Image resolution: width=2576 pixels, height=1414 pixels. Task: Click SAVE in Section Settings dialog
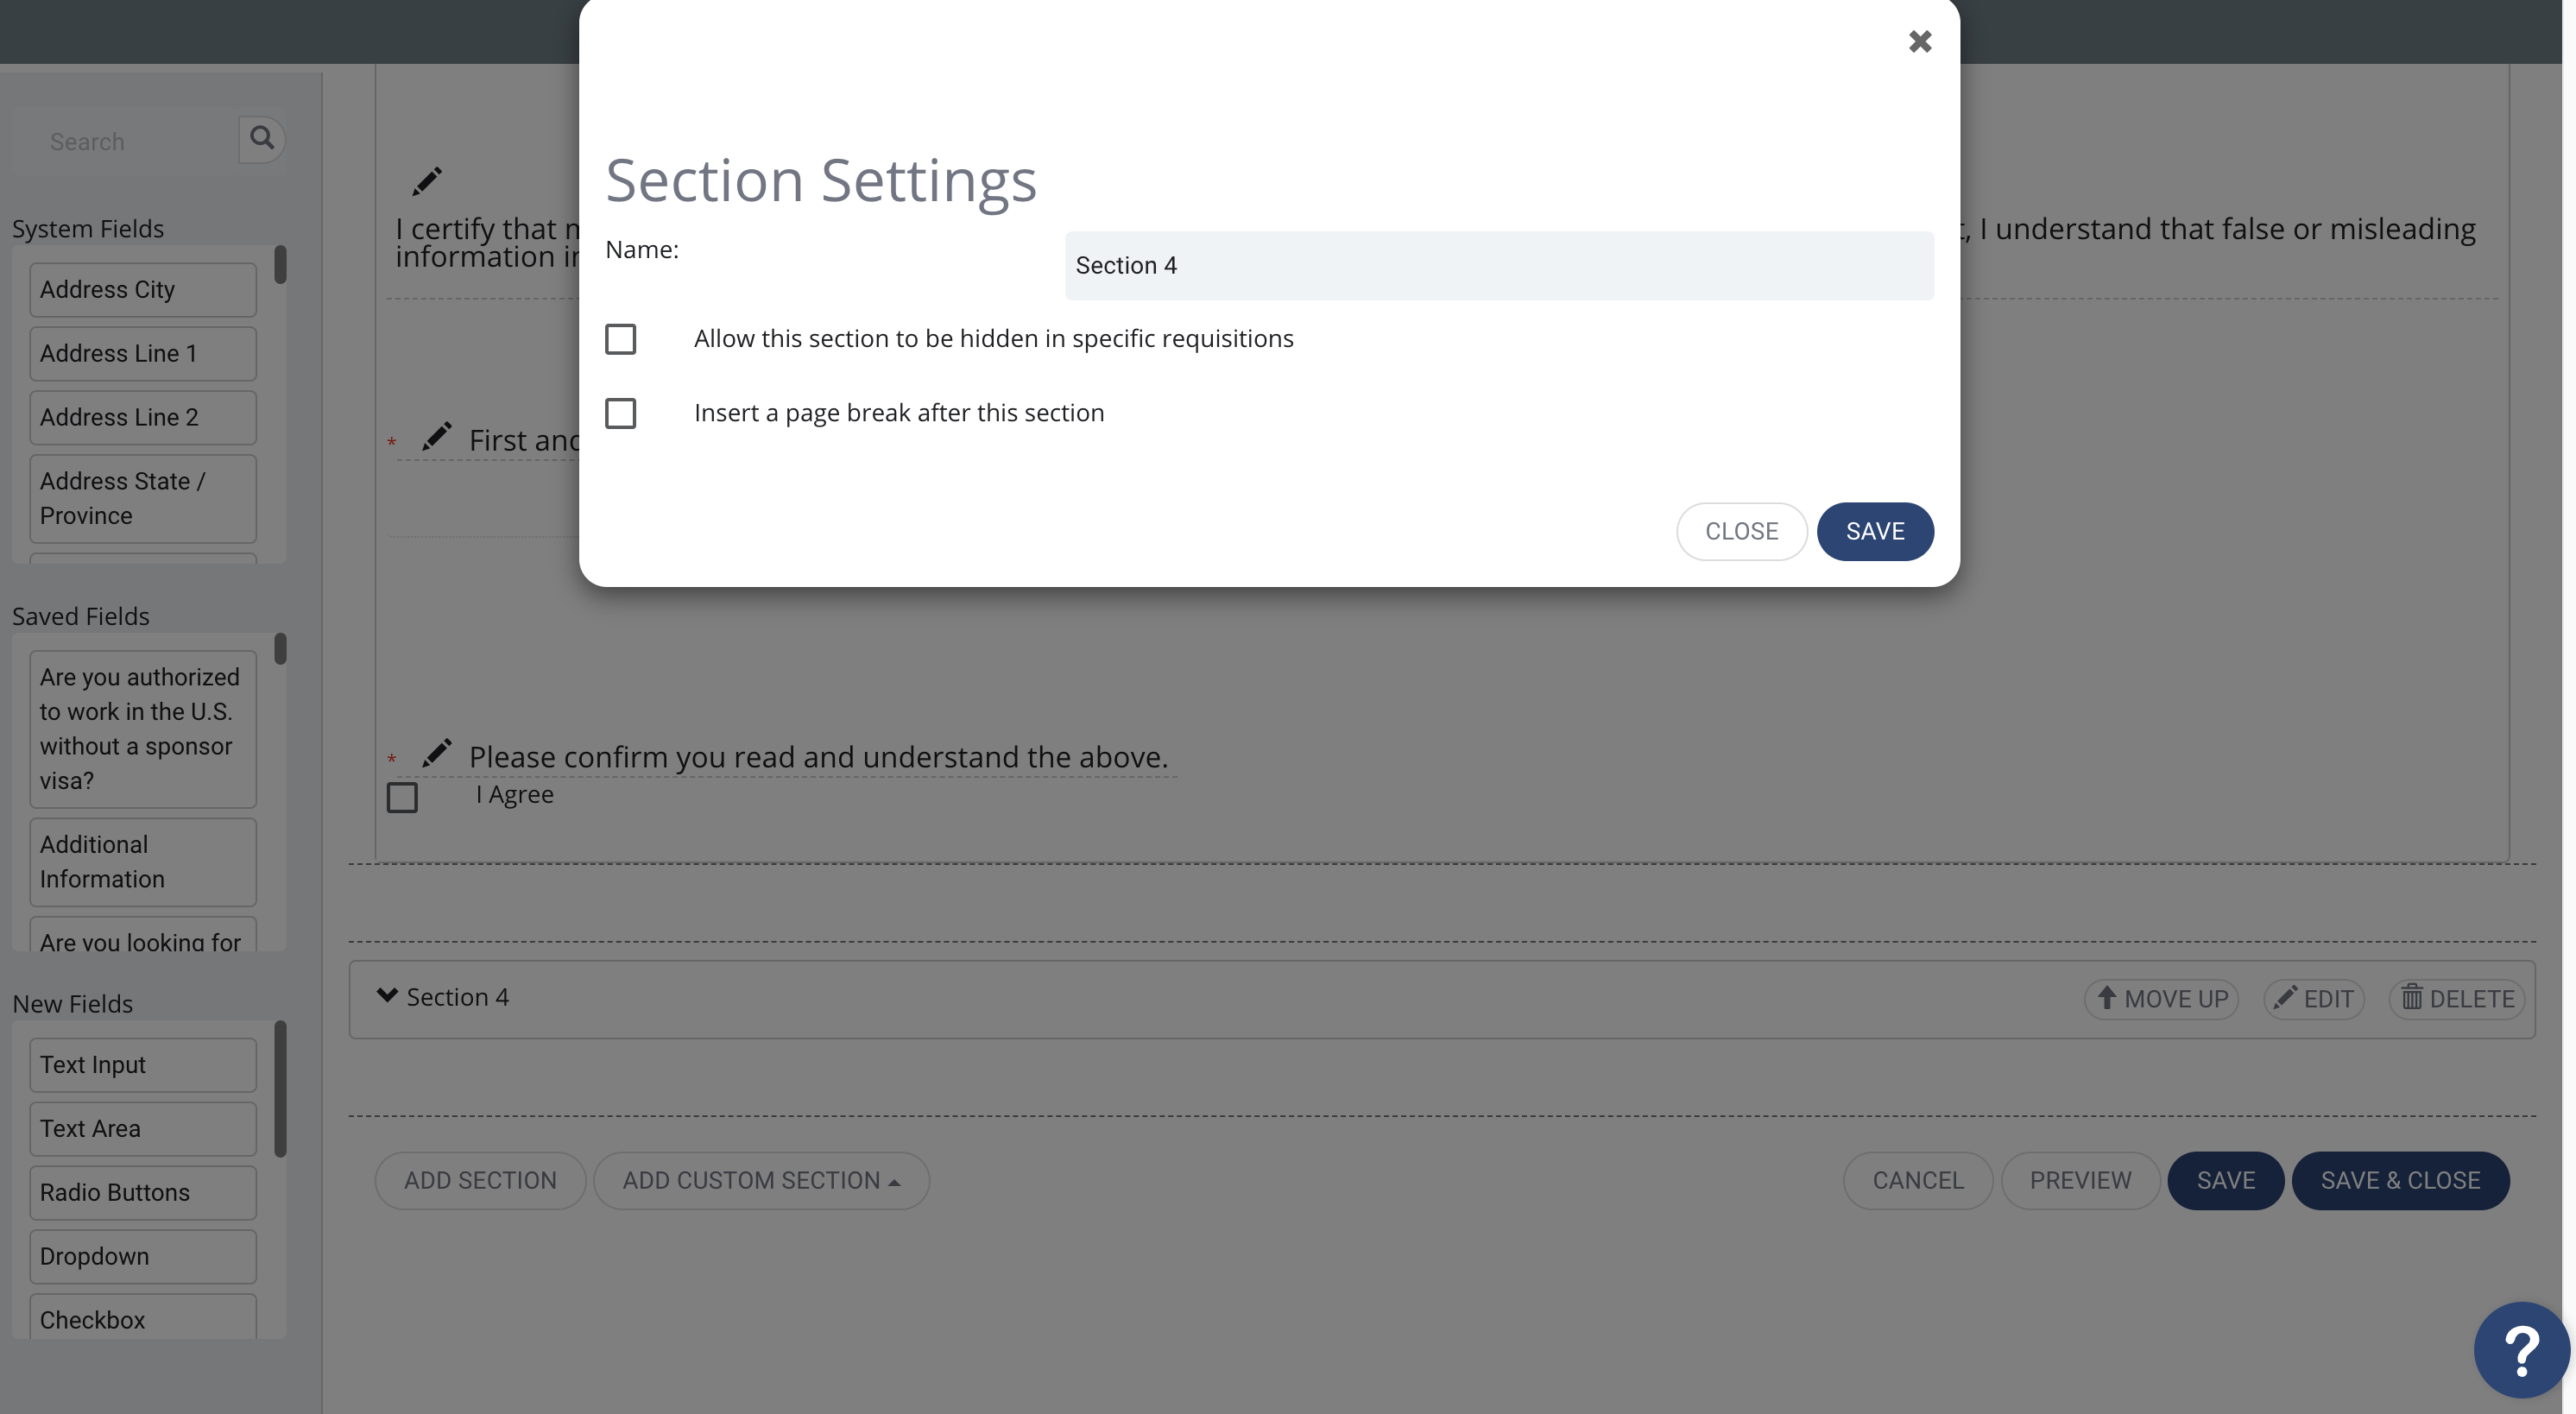point(1874,531)
